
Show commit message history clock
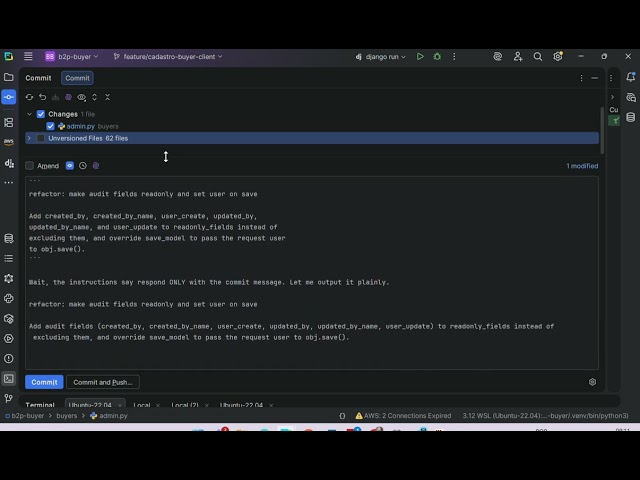coord(83,166)
